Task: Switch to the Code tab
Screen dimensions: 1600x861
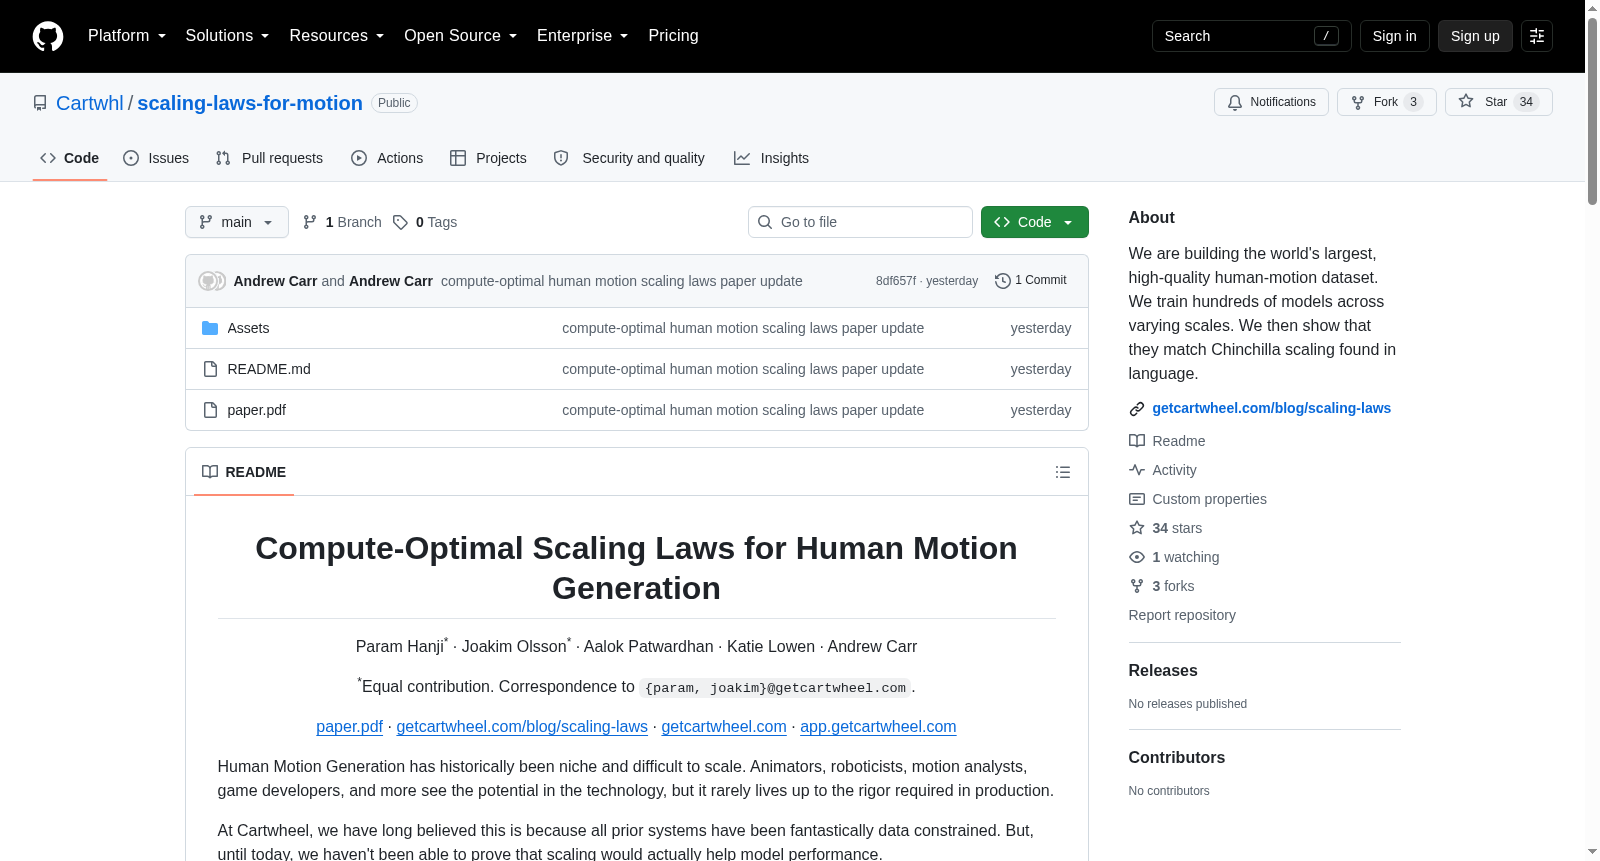Action: 70,158
